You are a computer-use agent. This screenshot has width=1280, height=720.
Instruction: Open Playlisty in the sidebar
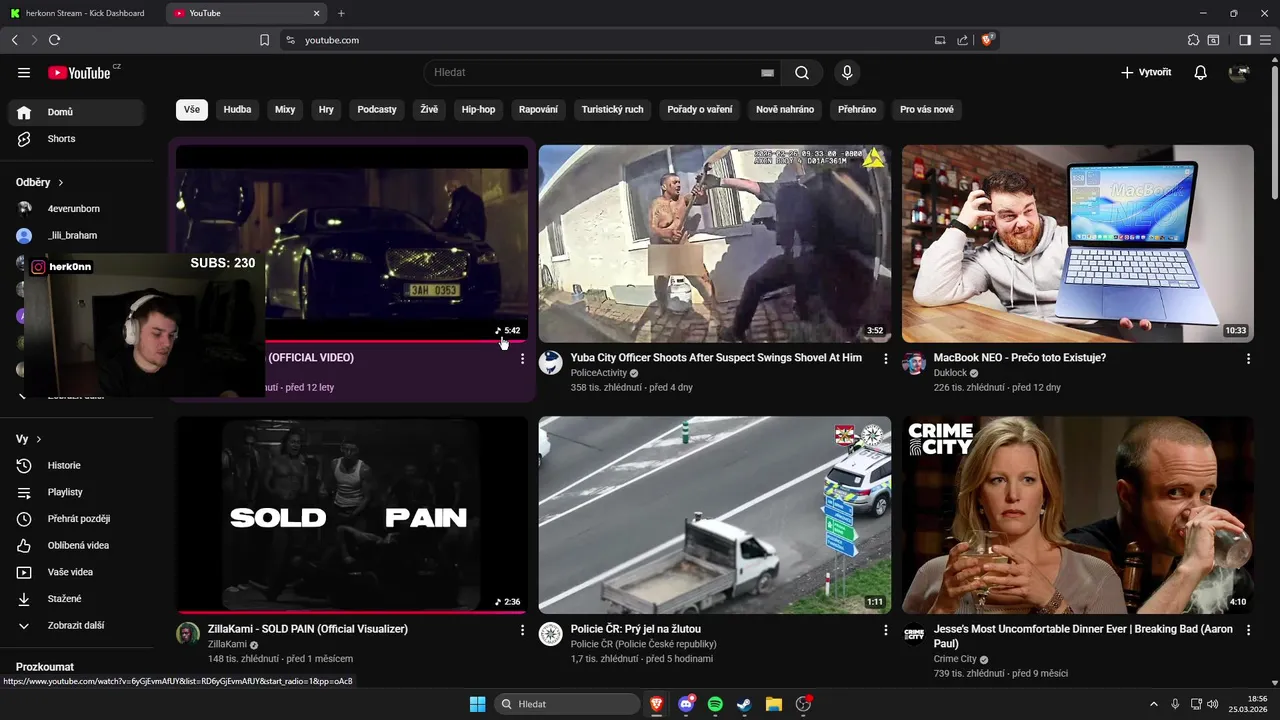pyautogui.click(x=77, y=492)
